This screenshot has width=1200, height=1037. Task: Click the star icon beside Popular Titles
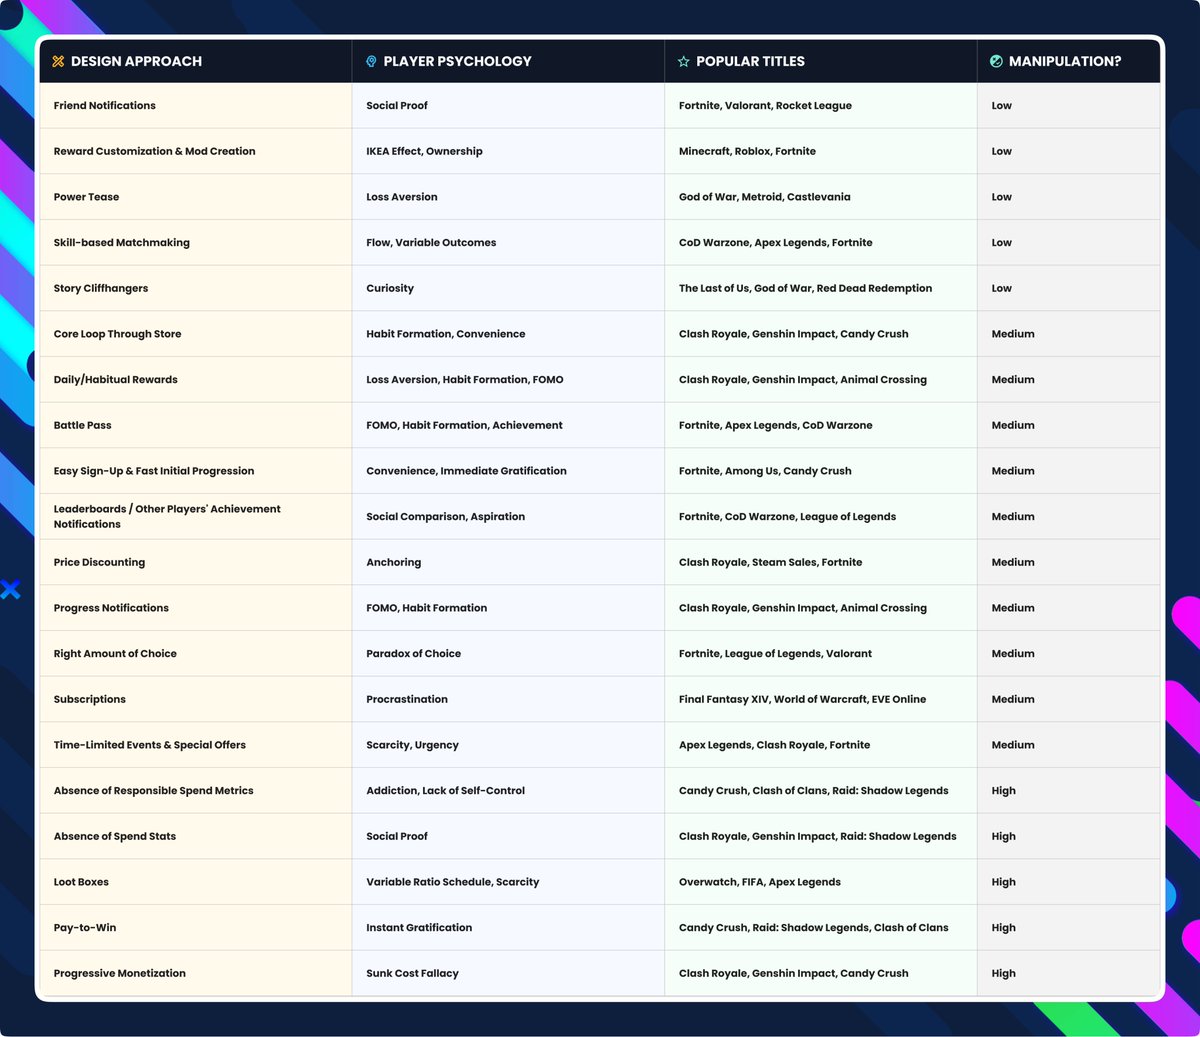pyautogui.click(x=684, y=61)
